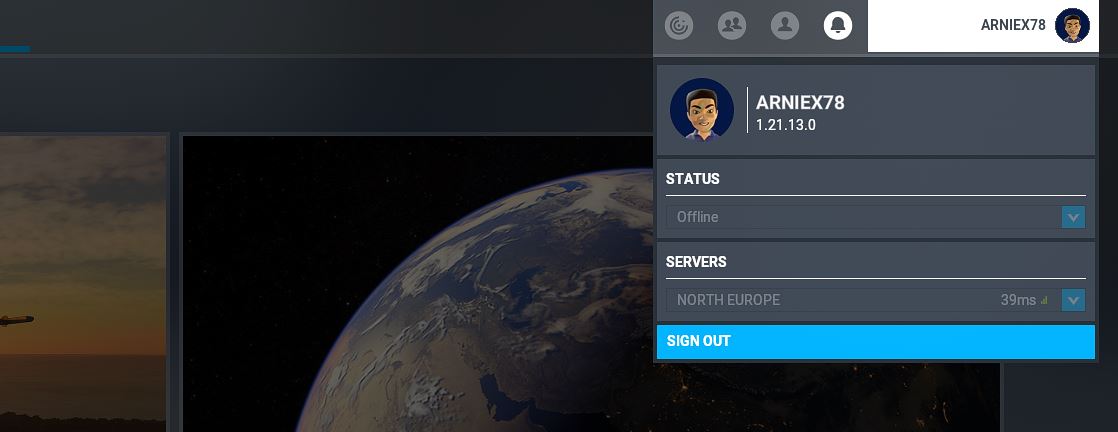Open the live activity swirl icon
1118x432 pixels.
pyautogui.click(x=679, y=26)
